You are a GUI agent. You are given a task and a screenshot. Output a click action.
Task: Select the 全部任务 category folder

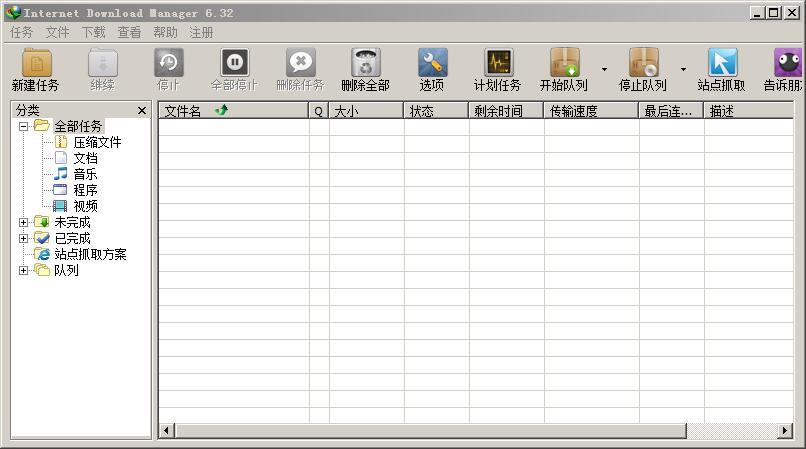pos(78,127)
